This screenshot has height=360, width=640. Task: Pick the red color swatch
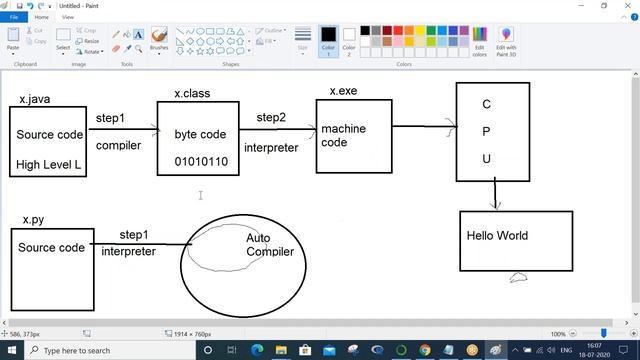pyautogui.click(x=398, y=31)
